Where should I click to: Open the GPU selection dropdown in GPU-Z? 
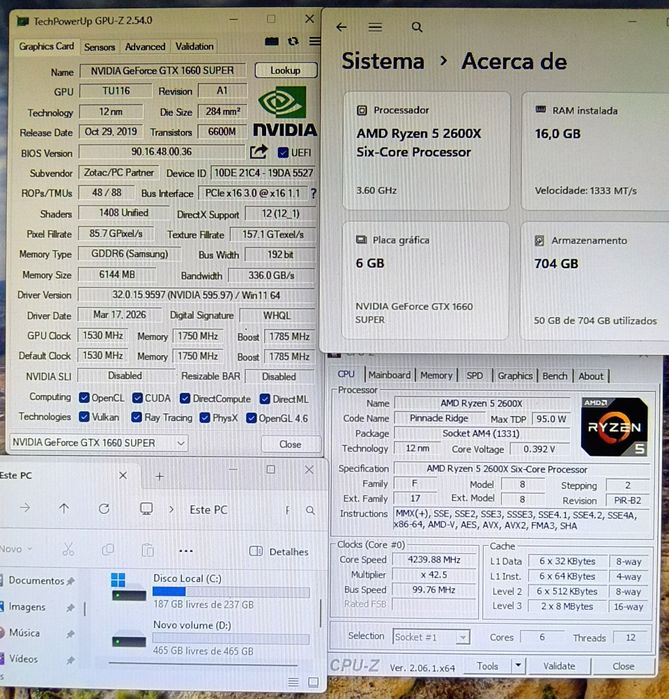(99, 443)
